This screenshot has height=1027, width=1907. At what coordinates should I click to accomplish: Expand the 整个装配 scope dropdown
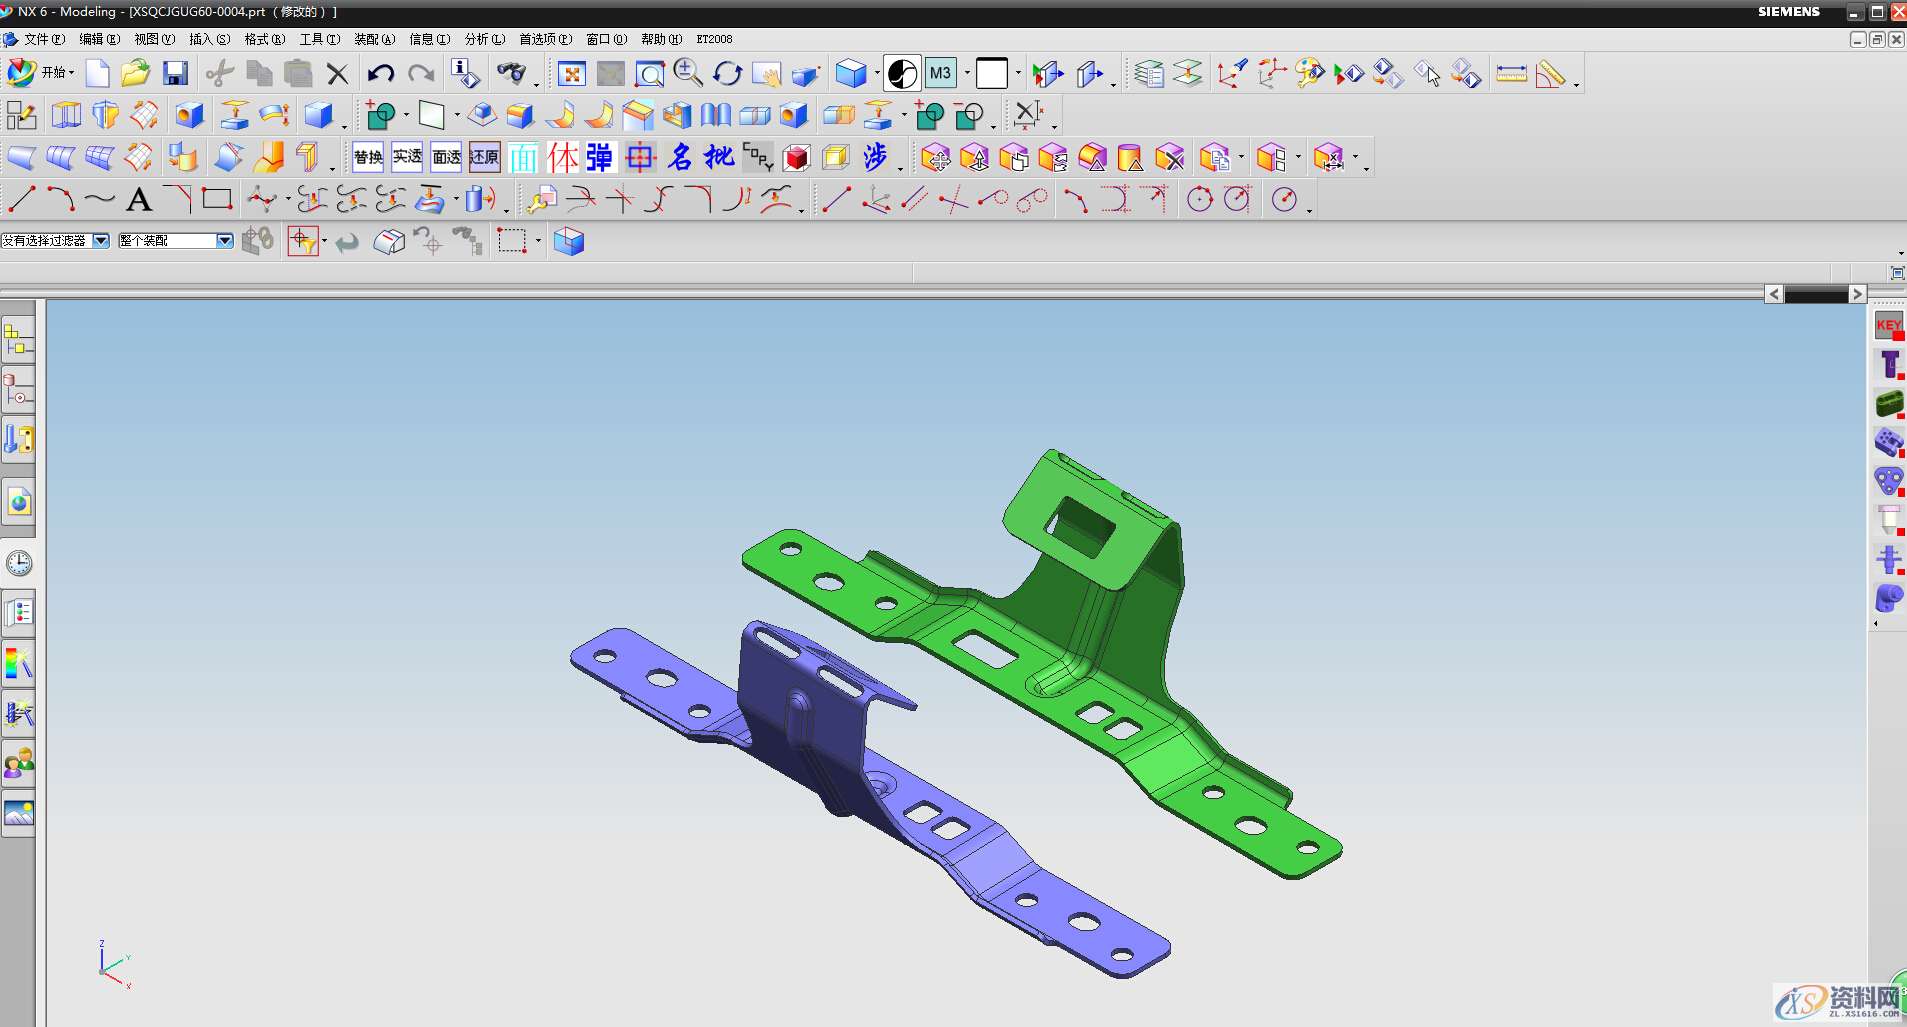click(225, 241)
